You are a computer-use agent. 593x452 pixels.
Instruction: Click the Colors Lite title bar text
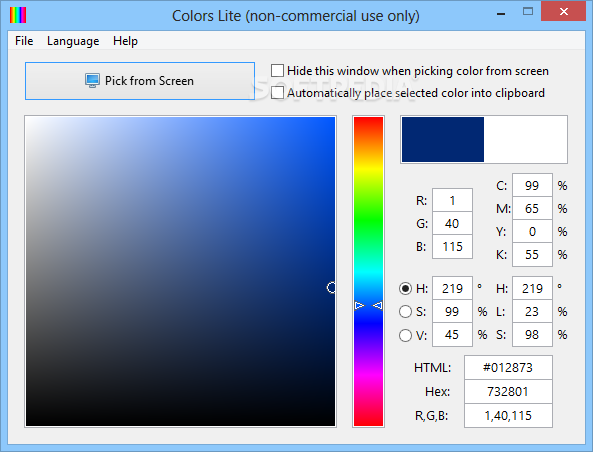[296, 16]
